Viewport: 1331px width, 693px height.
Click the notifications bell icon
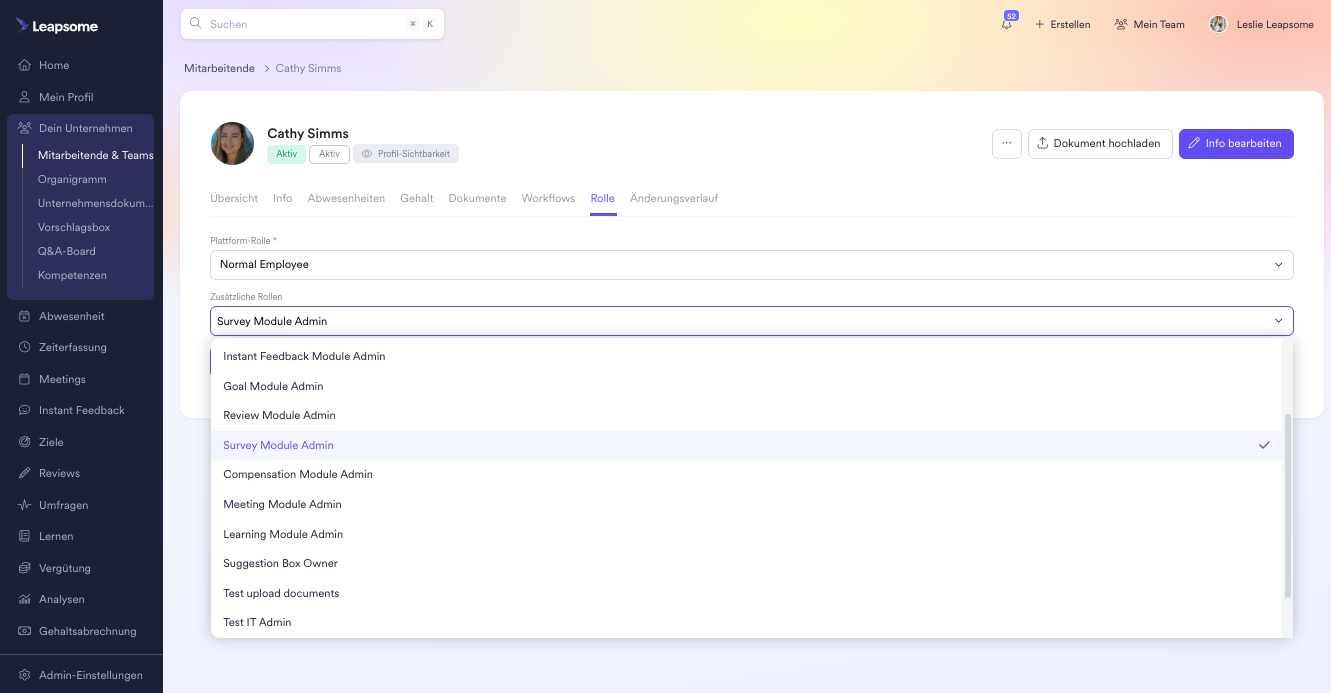coord(1006,24)
